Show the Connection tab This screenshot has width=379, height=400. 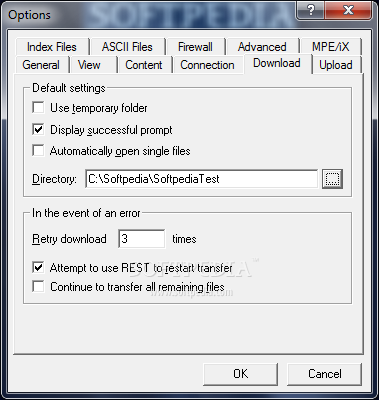[x=207, y=65]
